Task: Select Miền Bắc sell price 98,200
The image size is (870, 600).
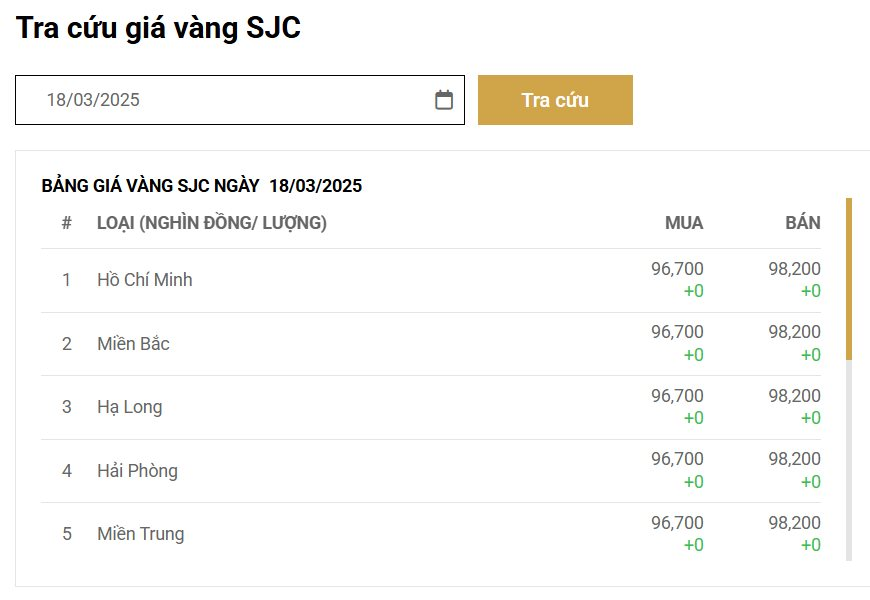Action: click(794, 332)
